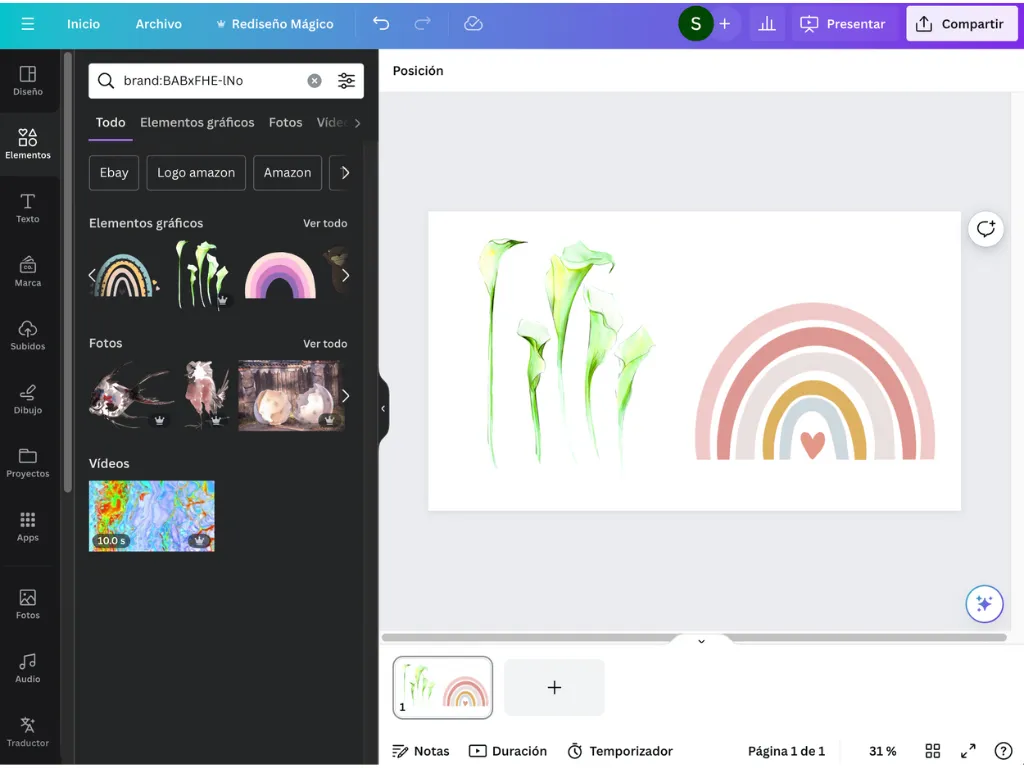Select the Dibujo drawing tool

tap(27, 399)
